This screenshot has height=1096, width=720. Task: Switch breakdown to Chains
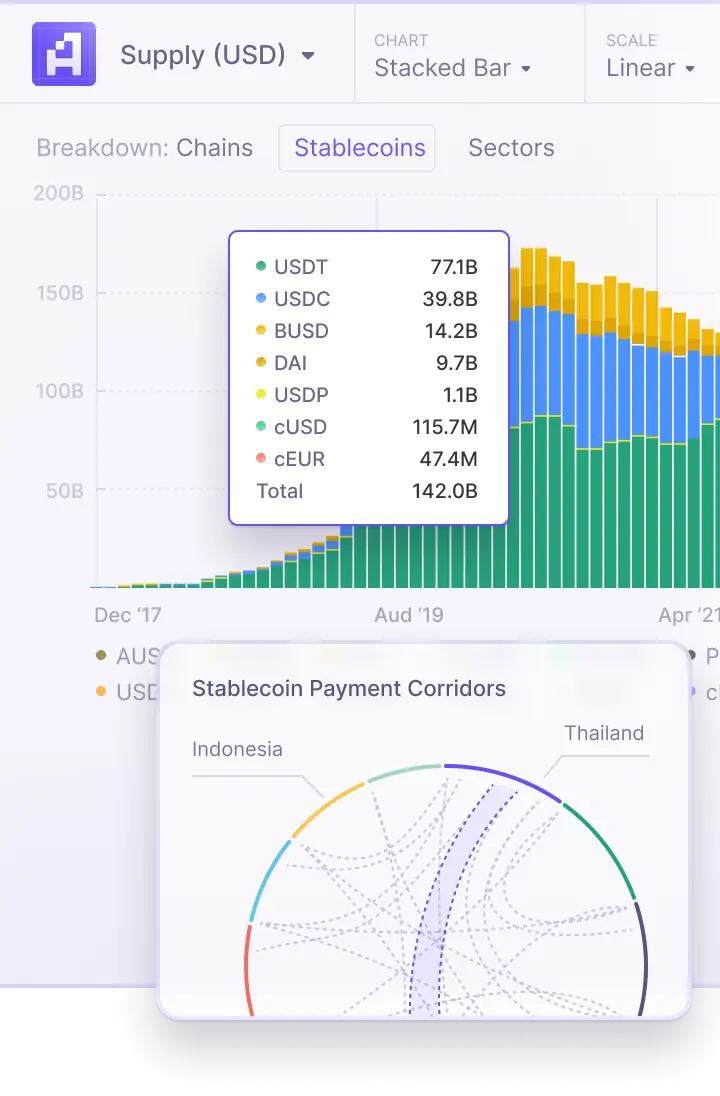pyautogui.click(x=214, y=147)
